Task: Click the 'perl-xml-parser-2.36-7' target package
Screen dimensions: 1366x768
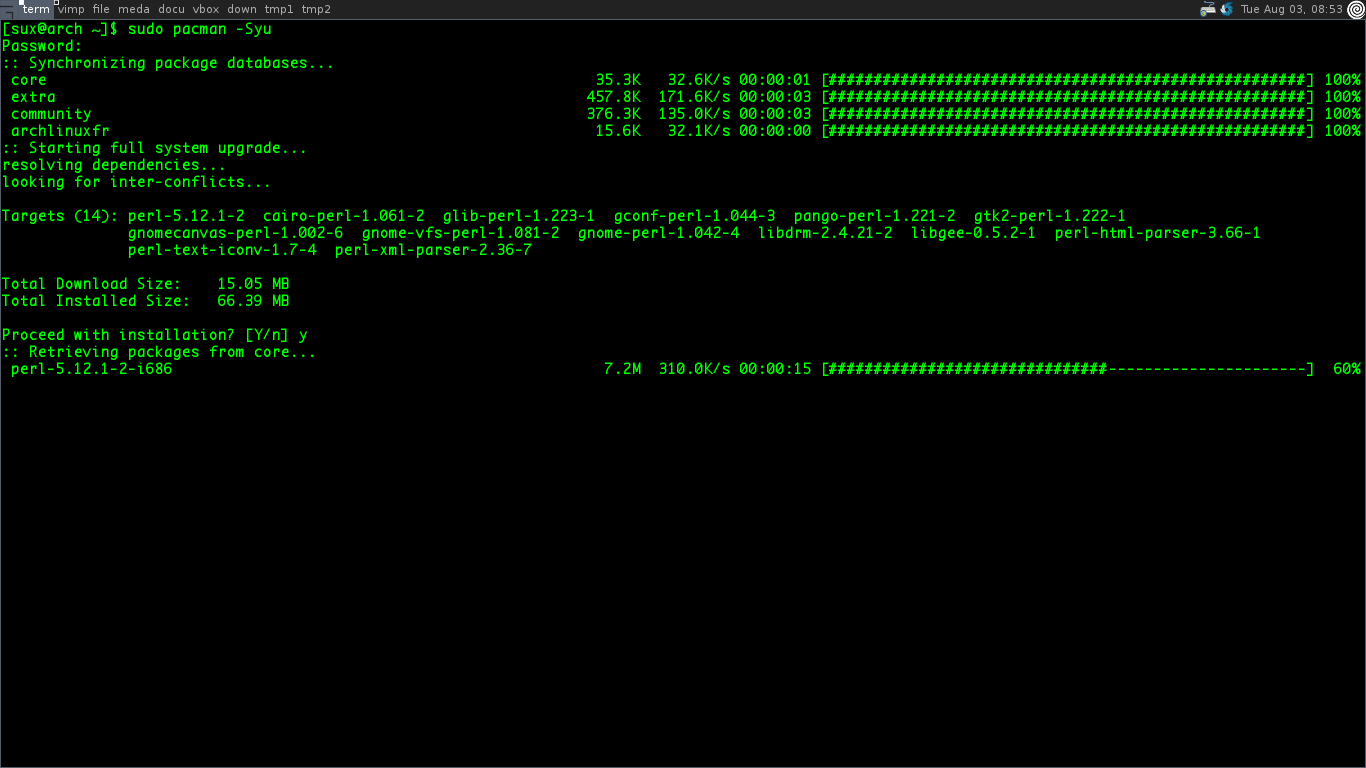Action: (434, 250)
